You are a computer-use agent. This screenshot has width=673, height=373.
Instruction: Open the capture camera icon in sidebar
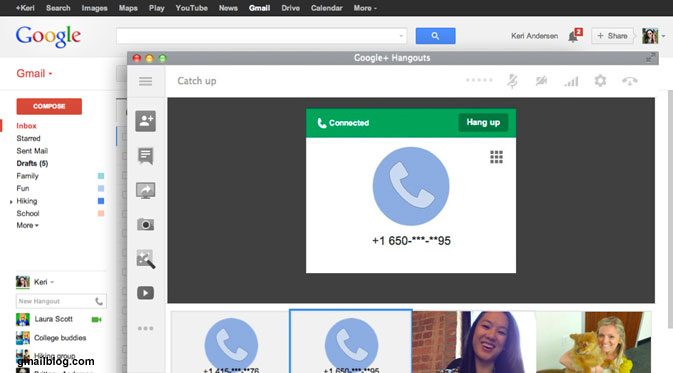pos(146,224)
